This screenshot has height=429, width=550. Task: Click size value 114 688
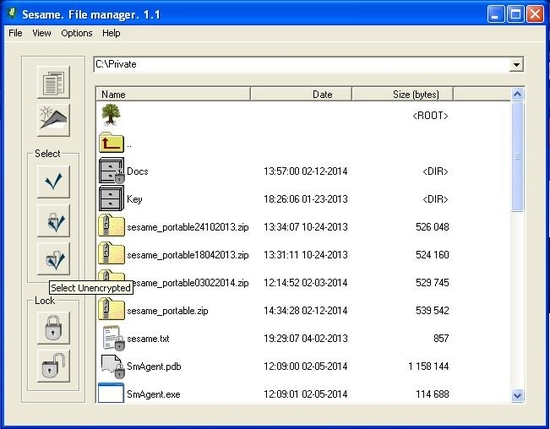click(x=432, y=394)
